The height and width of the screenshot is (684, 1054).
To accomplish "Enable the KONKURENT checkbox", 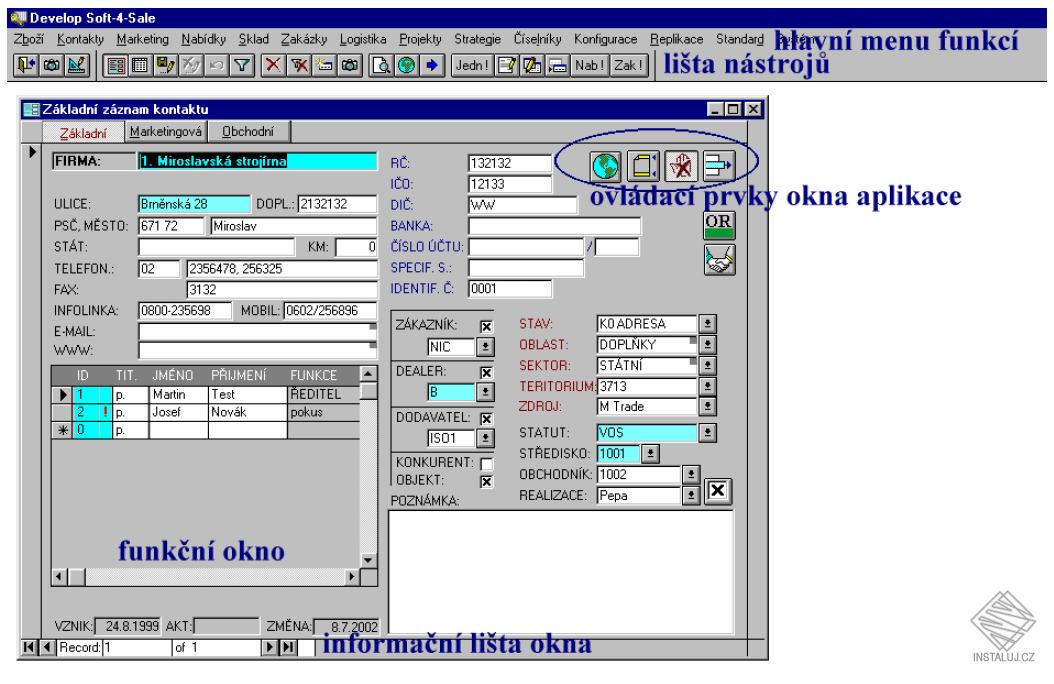I will tap(486, 464).
